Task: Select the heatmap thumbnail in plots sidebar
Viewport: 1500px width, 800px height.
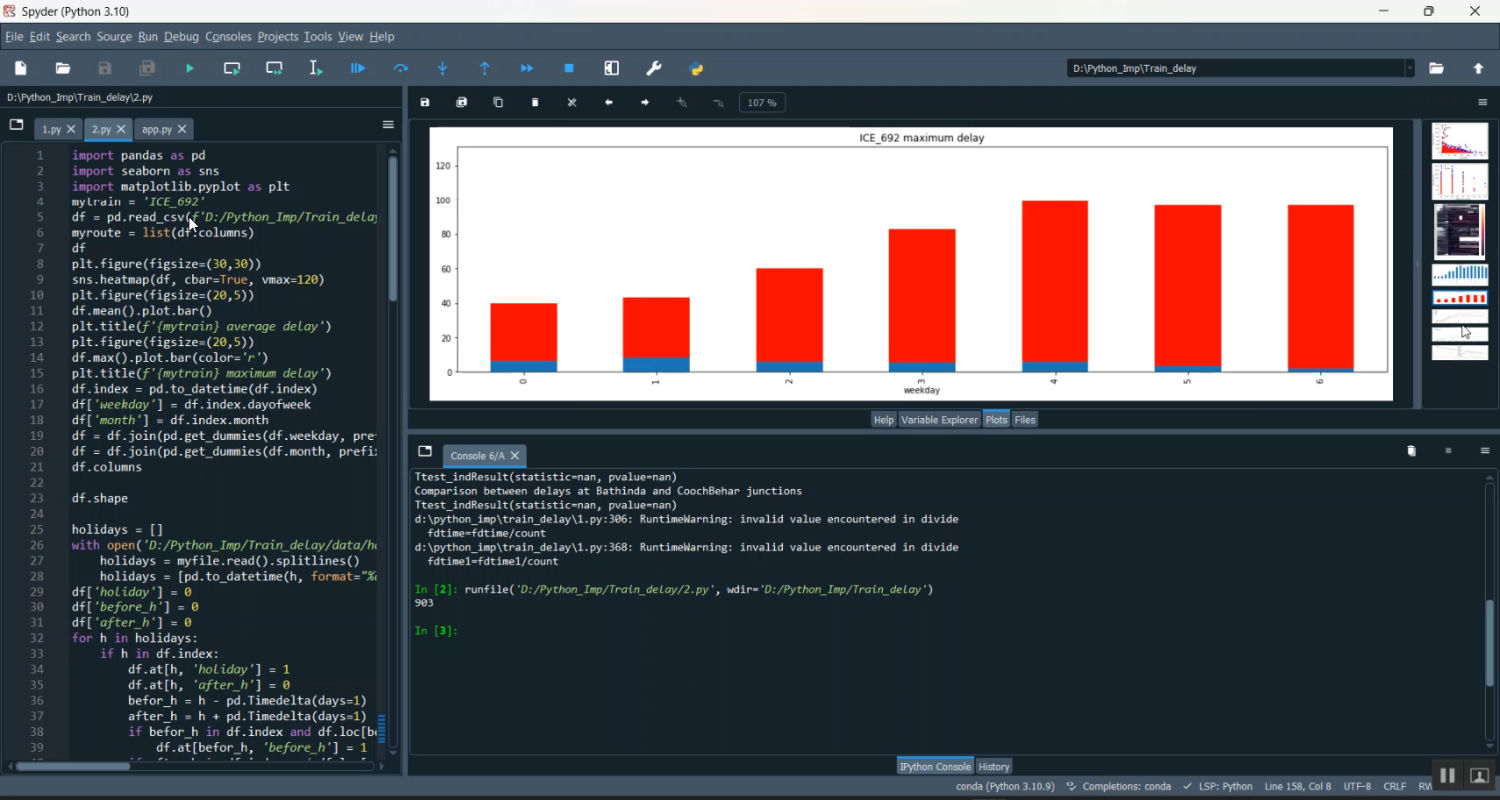Action: 1459,230
